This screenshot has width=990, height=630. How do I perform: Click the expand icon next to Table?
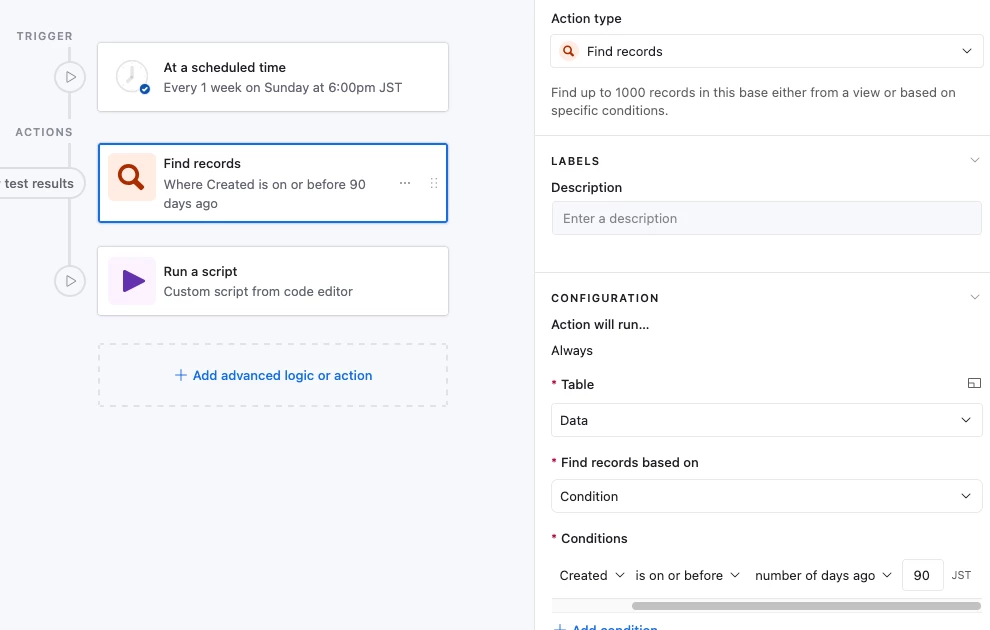coord(974,384)
